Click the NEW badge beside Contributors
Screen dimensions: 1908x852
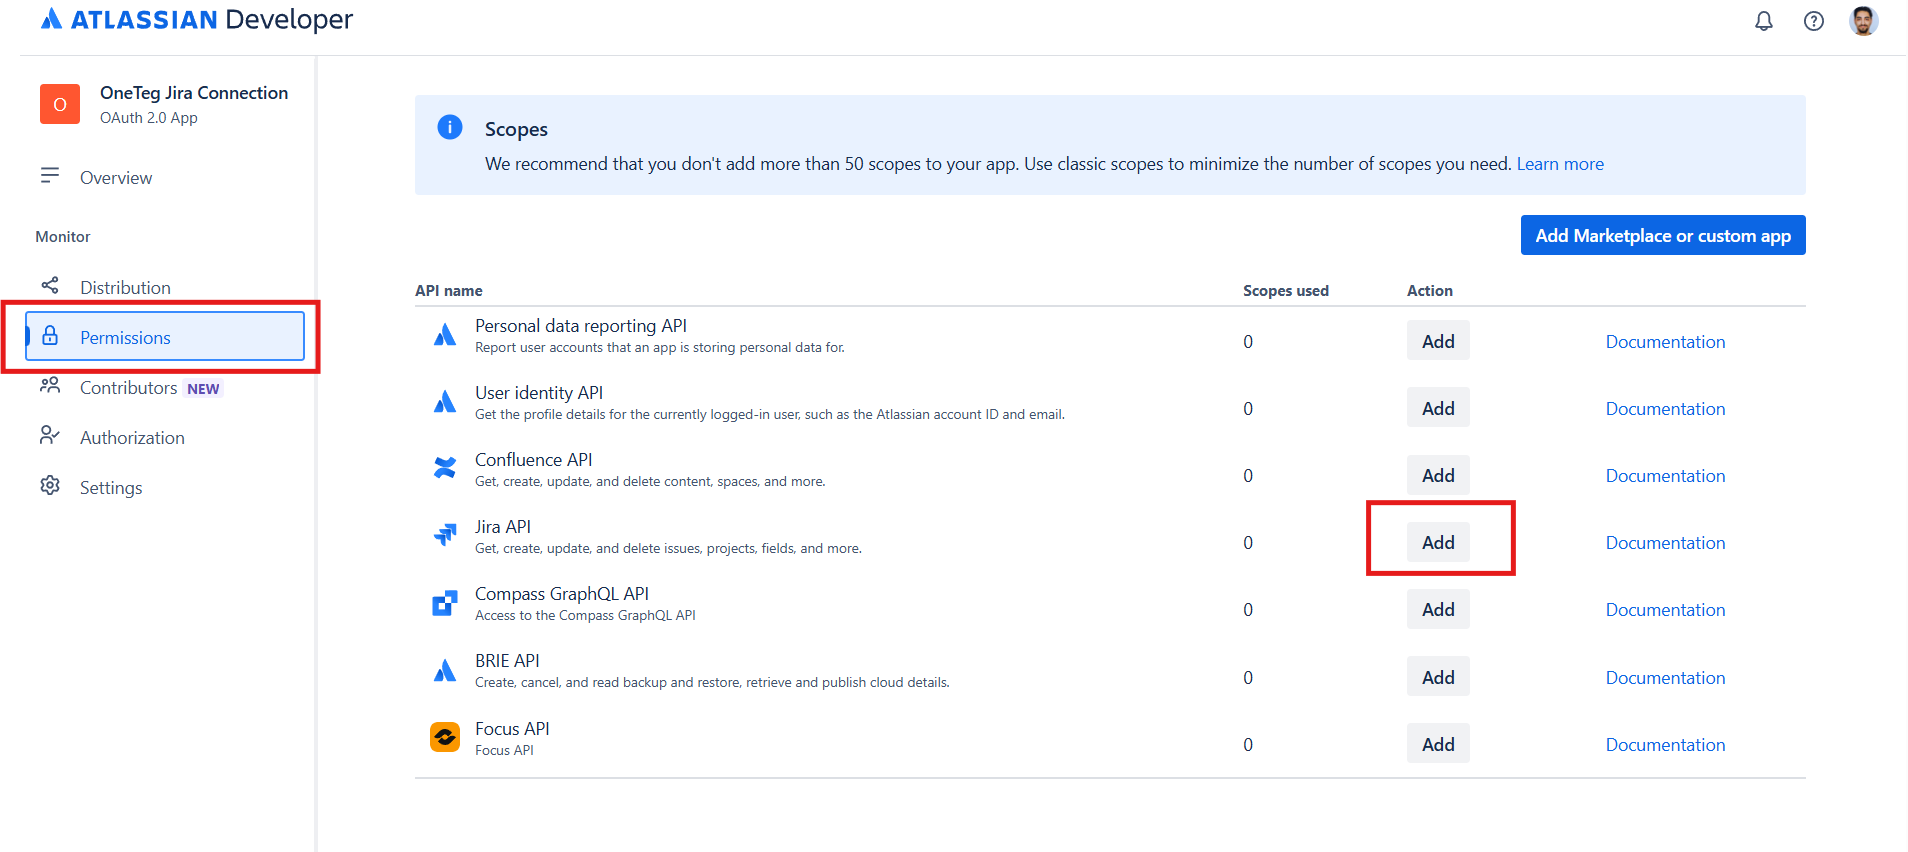pyautogui.click(x=203, y=389)
